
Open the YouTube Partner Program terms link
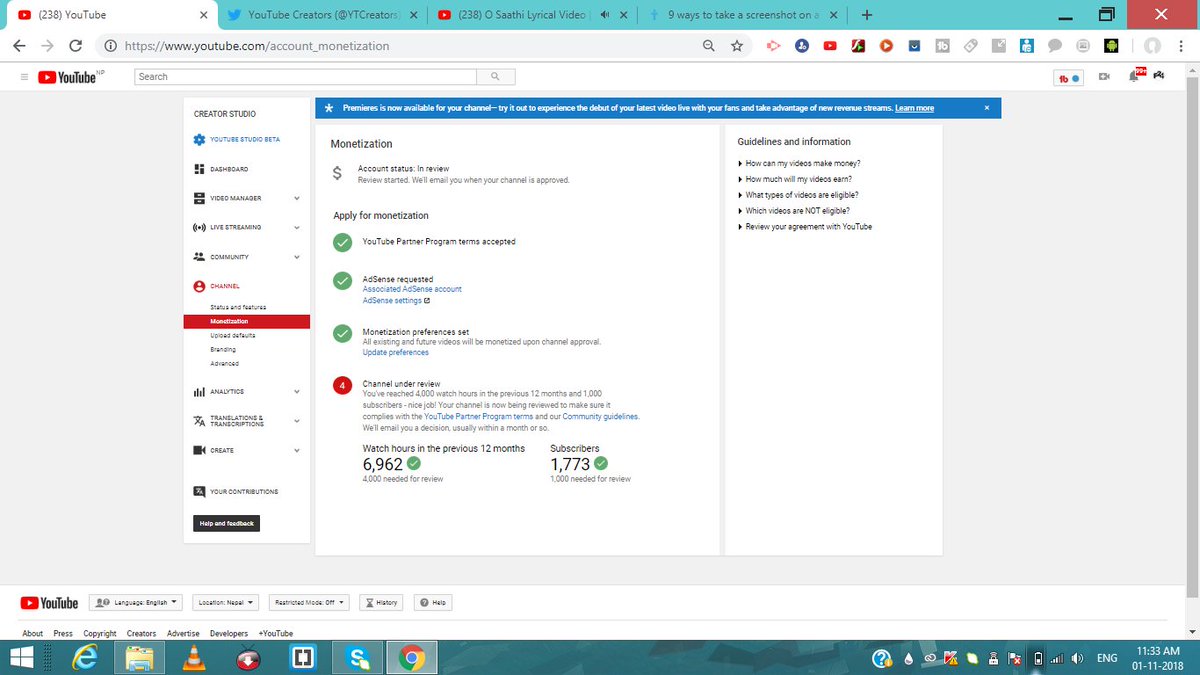pos(478,417)
